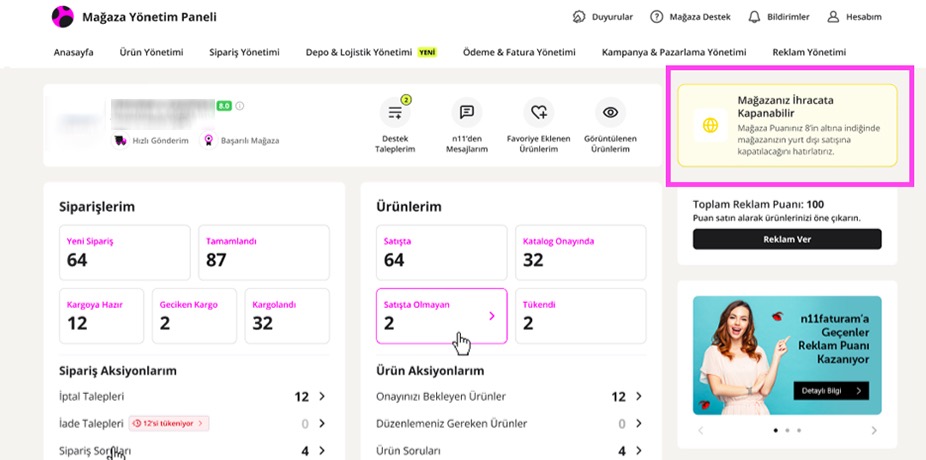Image resolution: width=926 pixels, height=460 pixels.
Task: Expand İptal Talepleri arrow
Action: point(322,396)
